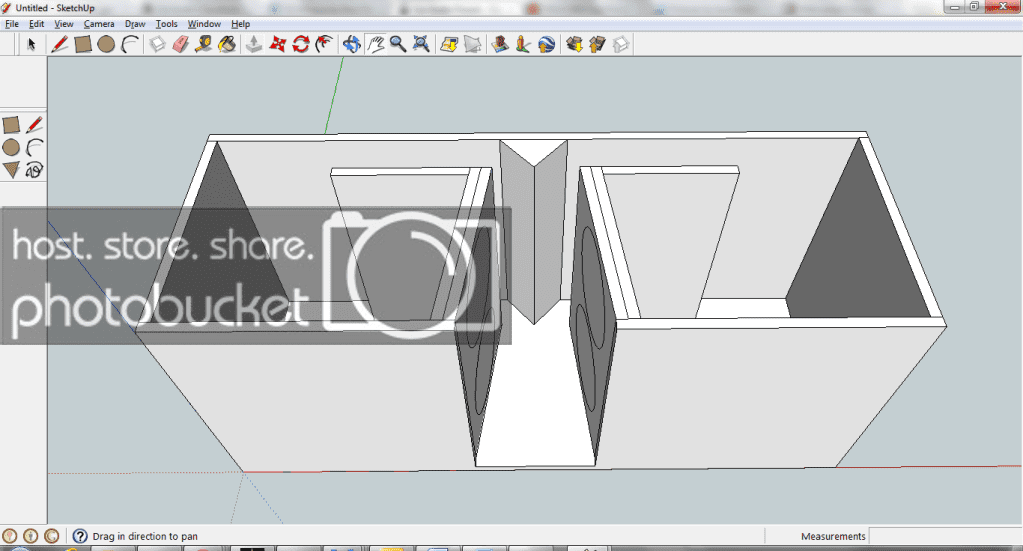Select Rectangle in the side drawing palette
The image size is (1023, 551).
click(11, 125)
